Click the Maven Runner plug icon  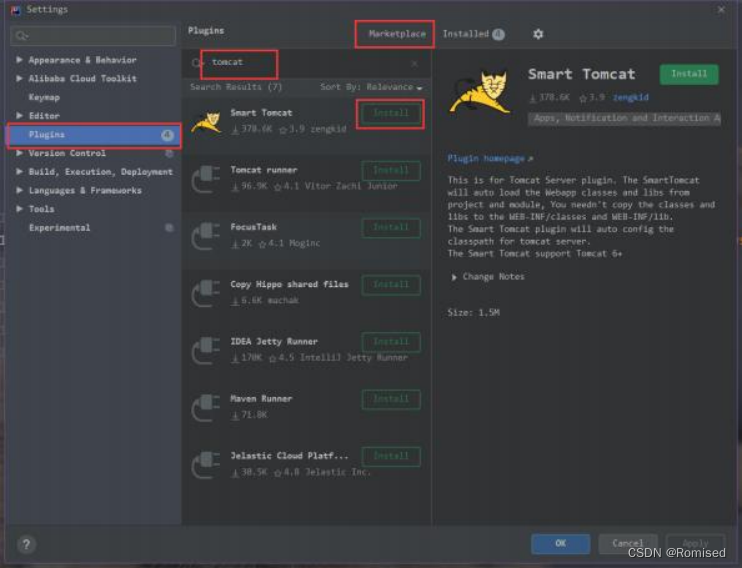coord(206,408)
